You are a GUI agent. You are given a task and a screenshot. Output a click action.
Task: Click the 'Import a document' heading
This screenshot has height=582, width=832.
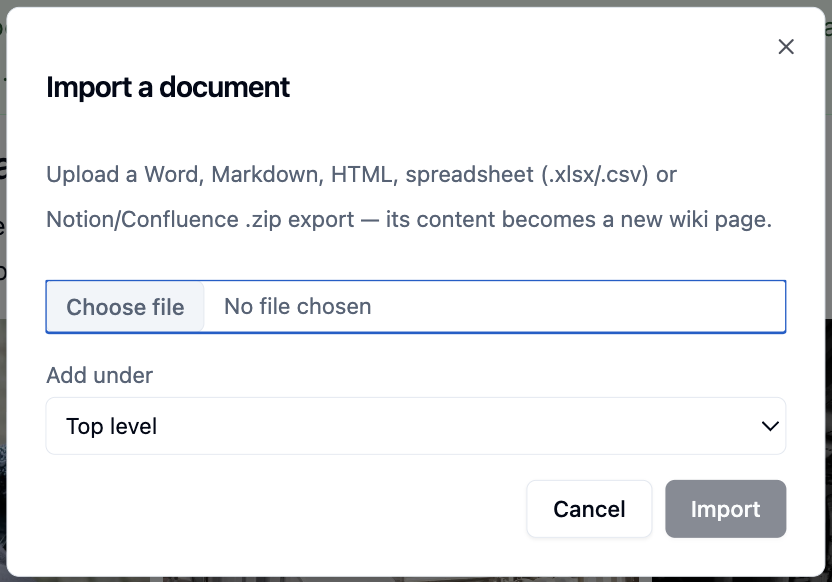pyautogui.click(x=168, y=87)
